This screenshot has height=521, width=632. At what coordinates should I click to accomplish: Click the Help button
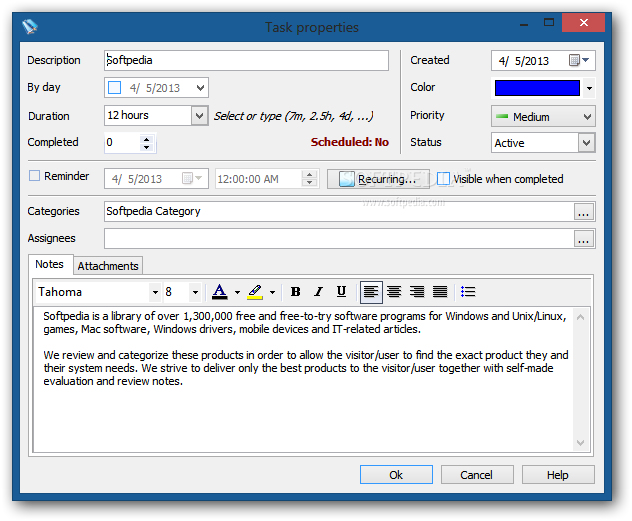(x=558, y=475)
